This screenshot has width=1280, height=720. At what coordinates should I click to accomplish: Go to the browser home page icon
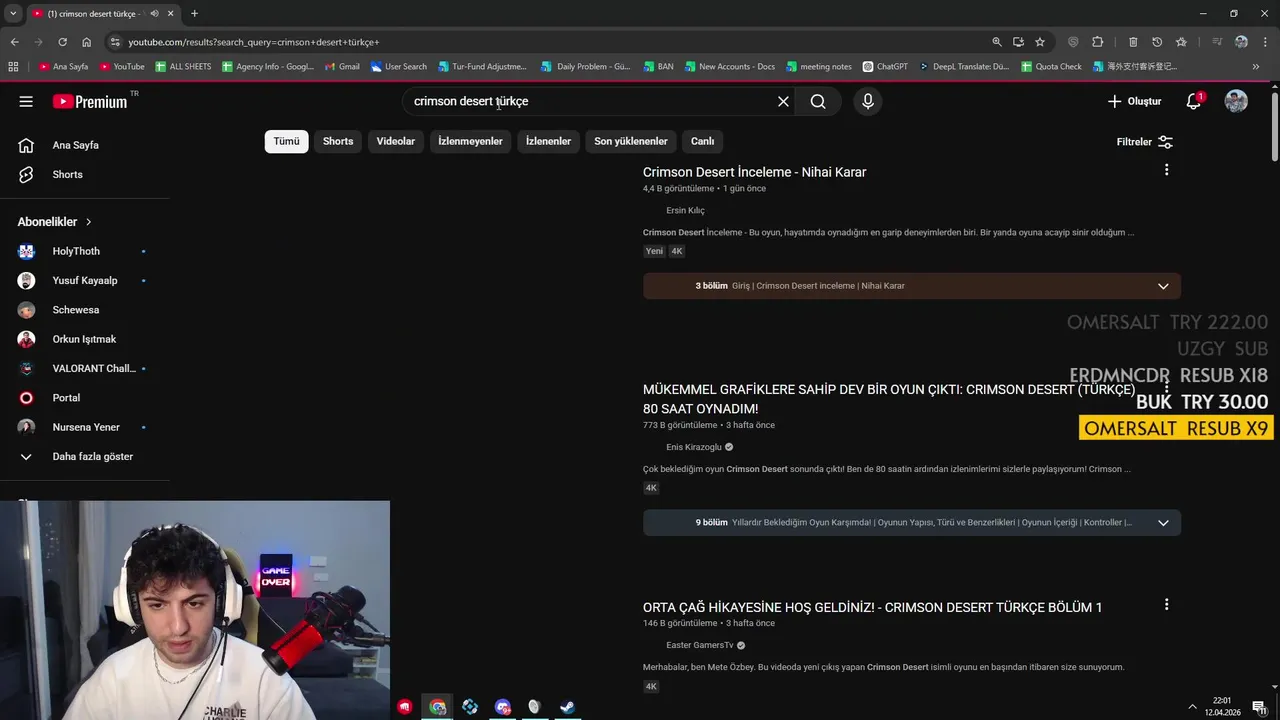(x=87, y=42)
